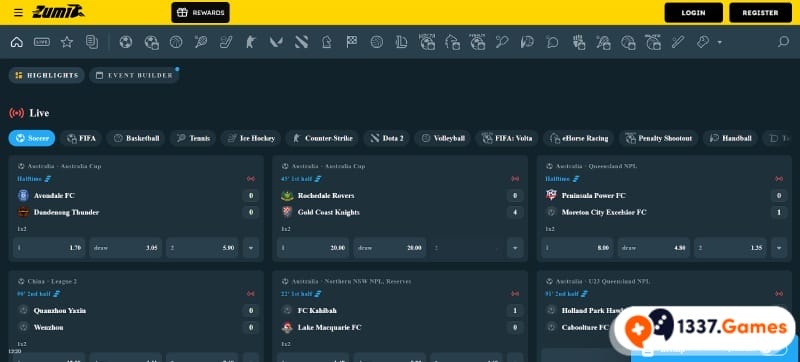
Task: Expand more markets for Peninsula Power FC match
Action: point(779,248)
